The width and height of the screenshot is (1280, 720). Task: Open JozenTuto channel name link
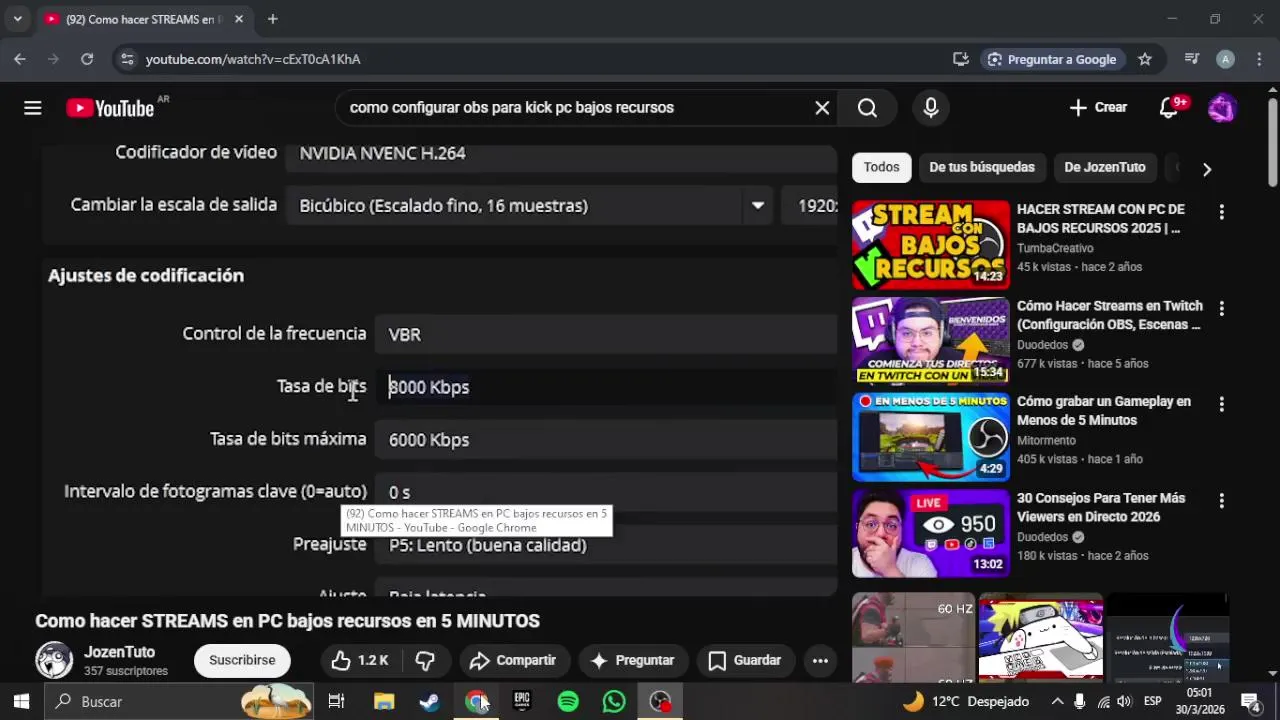pyautogui.click(x=119, y=652)
